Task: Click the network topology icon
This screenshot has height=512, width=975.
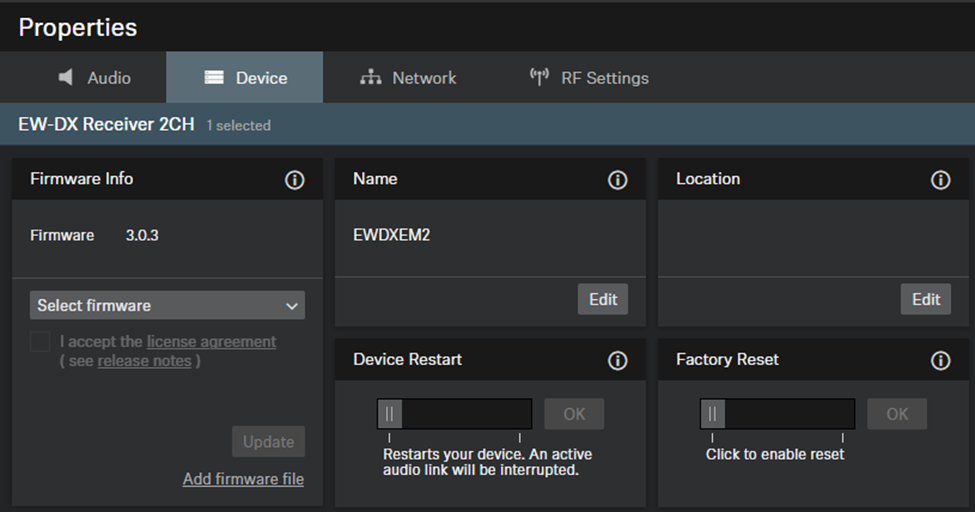Action: (371, 78)
